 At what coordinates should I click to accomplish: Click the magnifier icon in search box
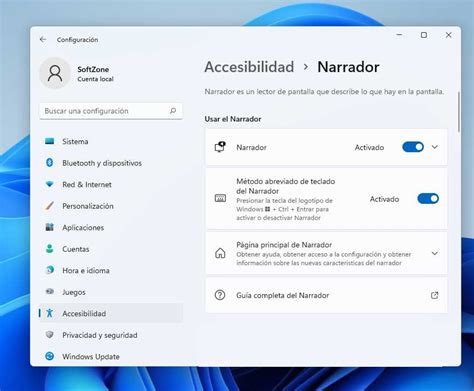(173, 111)
